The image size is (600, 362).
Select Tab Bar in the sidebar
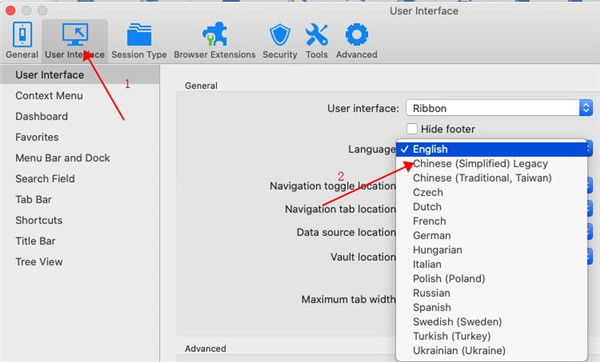(x=80, y=199)
